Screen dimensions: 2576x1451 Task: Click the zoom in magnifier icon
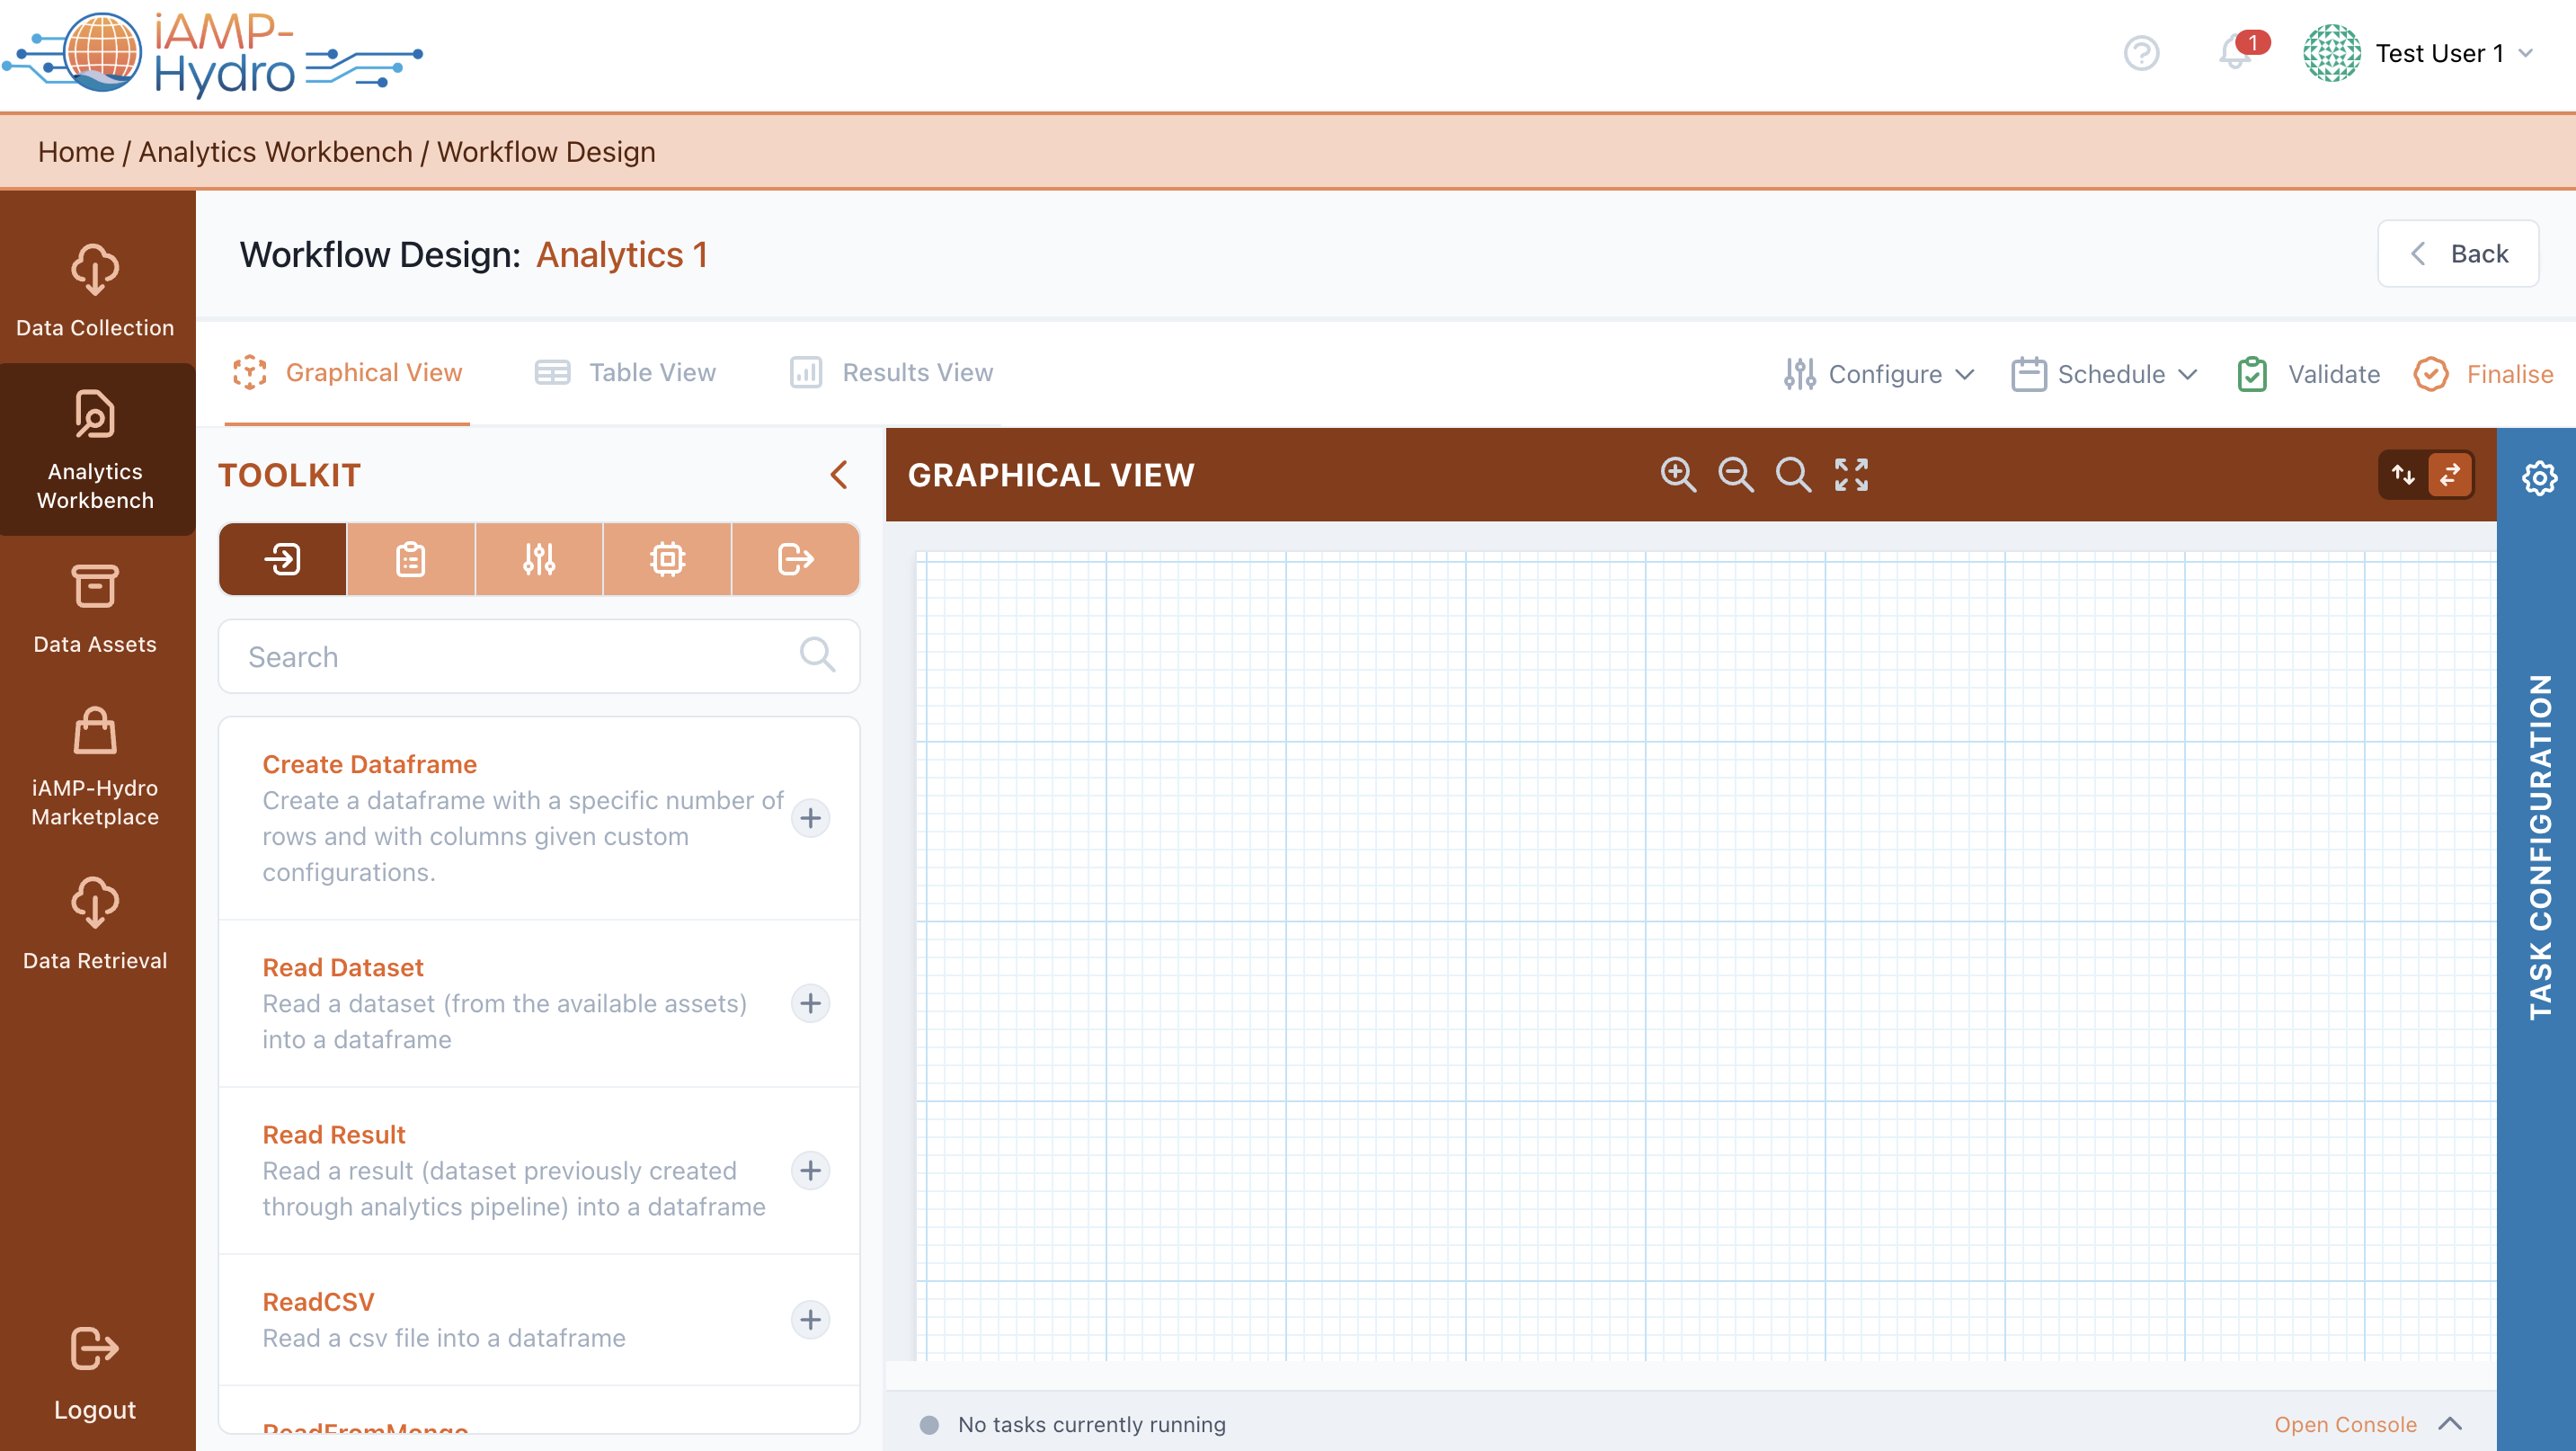coord(1678,475)
